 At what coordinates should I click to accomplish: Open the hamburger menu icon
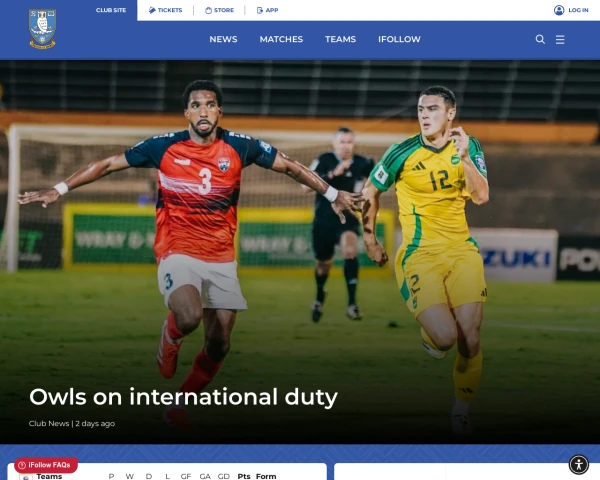tap(560, 39)
